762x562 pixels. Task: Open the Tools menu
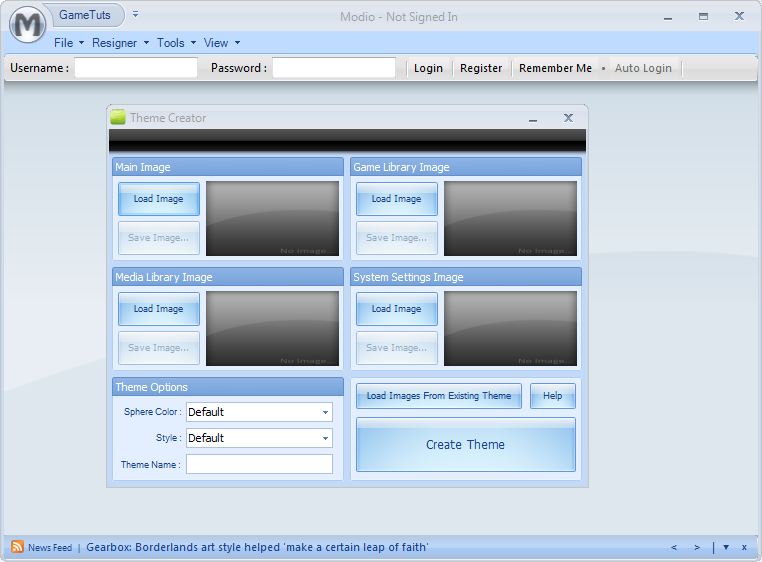(176, 43)
